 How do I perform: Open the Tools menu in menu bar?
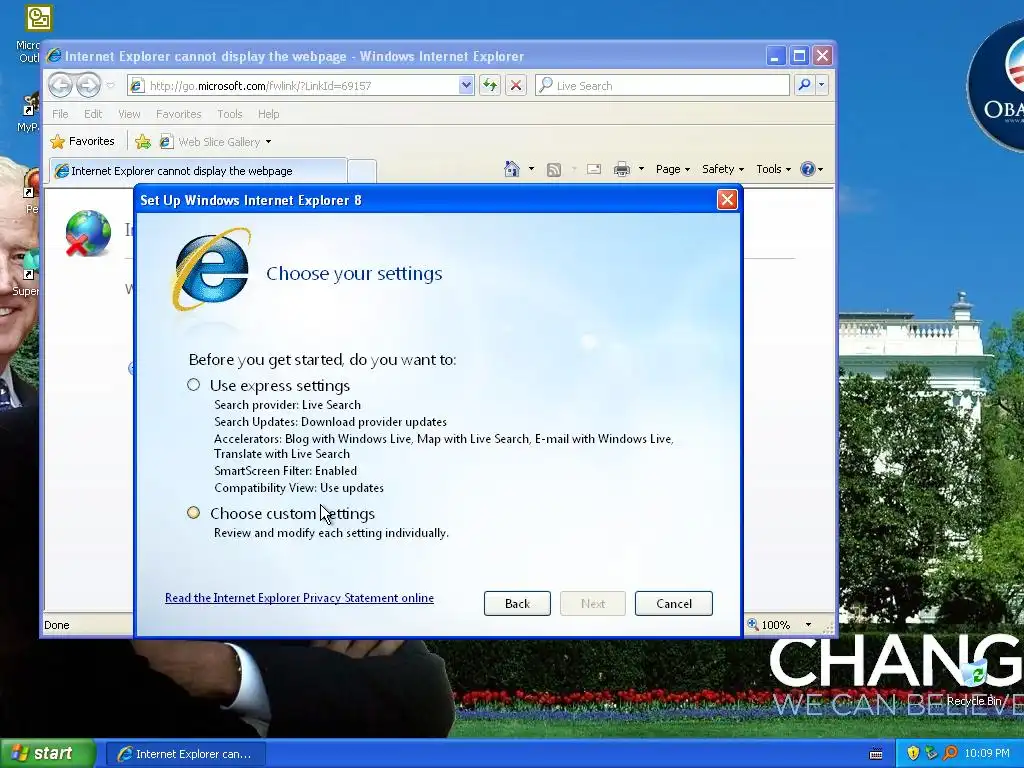229,114
